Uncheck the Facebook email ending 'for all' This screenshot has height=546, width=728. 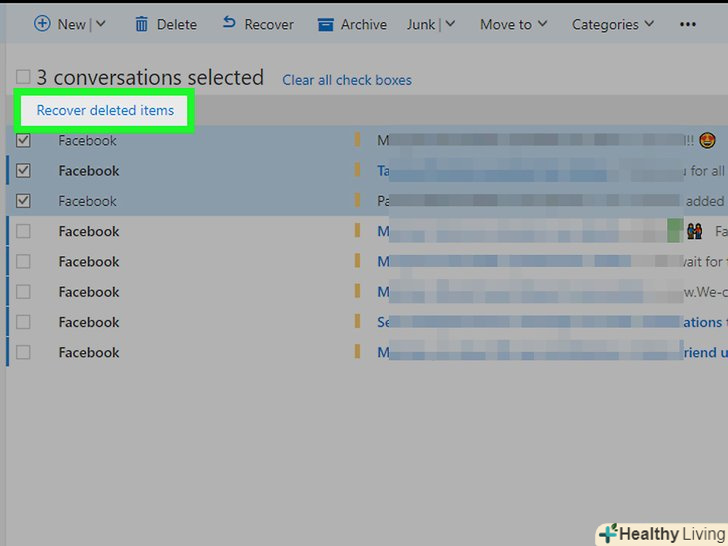click(x=23, y=170)
